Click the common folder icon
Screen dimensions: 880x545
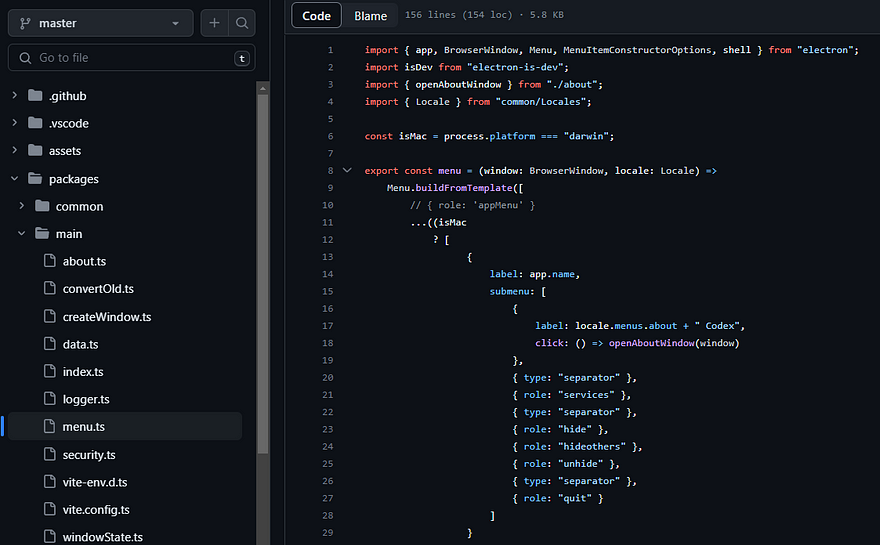pos(42,206)
